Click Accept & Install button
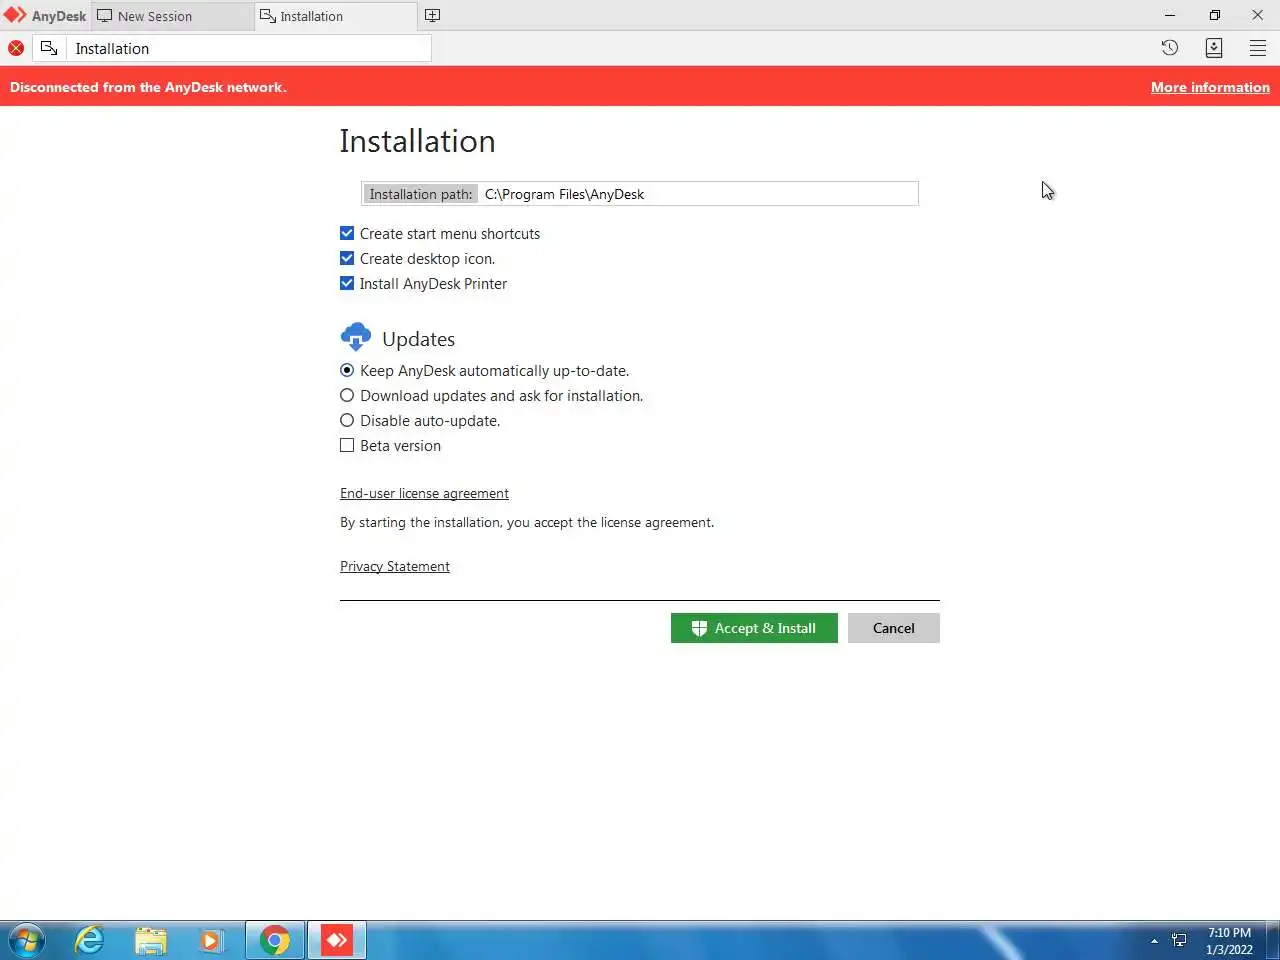Screen dimensions: 1280x960 pyautogui.click(x=754, y=628)
